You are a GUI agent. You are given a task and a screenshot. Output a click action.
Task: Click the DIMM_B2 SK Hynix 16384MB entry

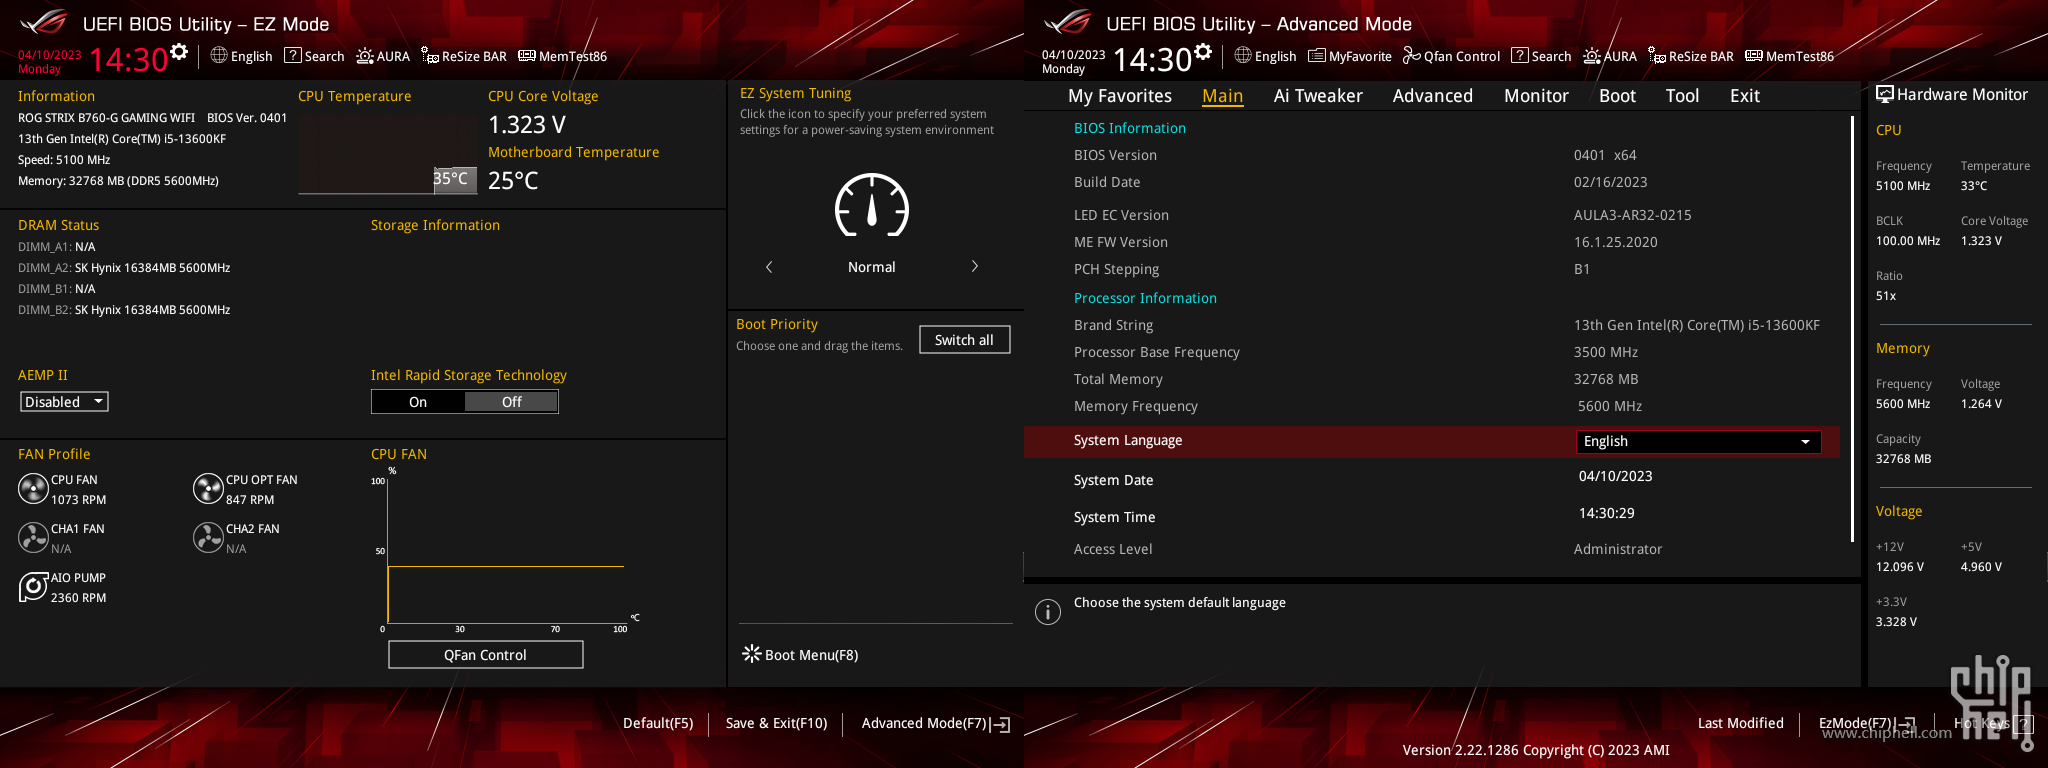tap(124, 310)
